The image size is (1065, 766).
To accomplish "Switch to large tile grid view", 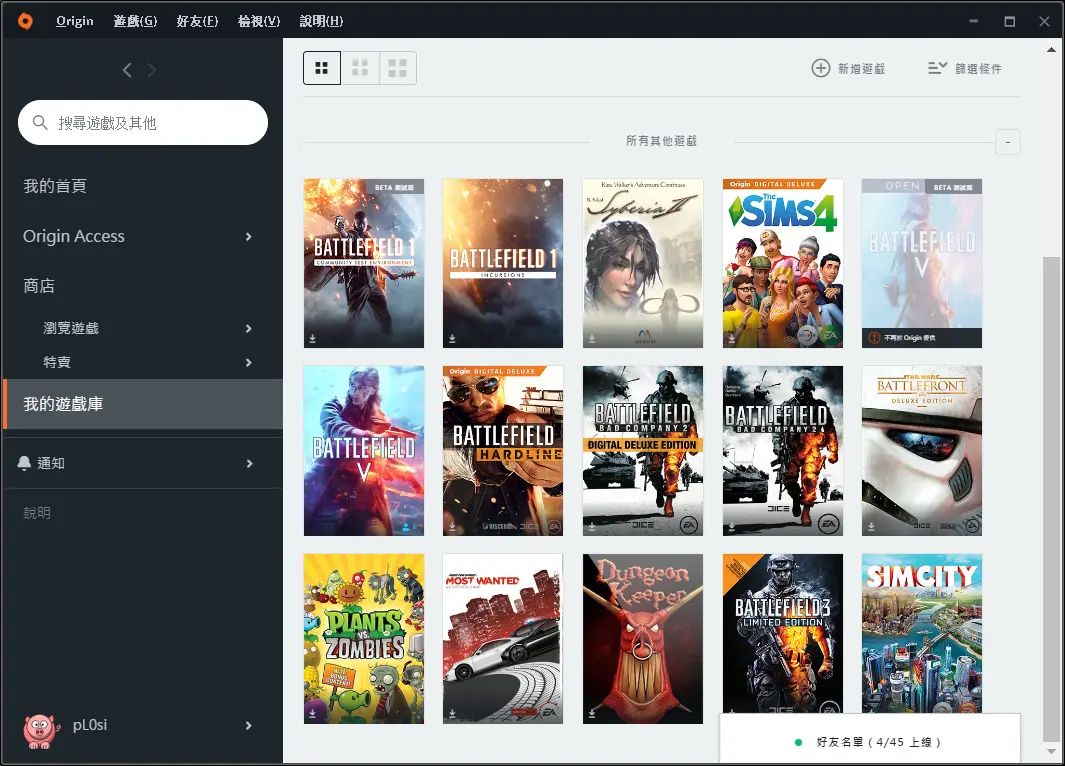I will tap(397, 68).
